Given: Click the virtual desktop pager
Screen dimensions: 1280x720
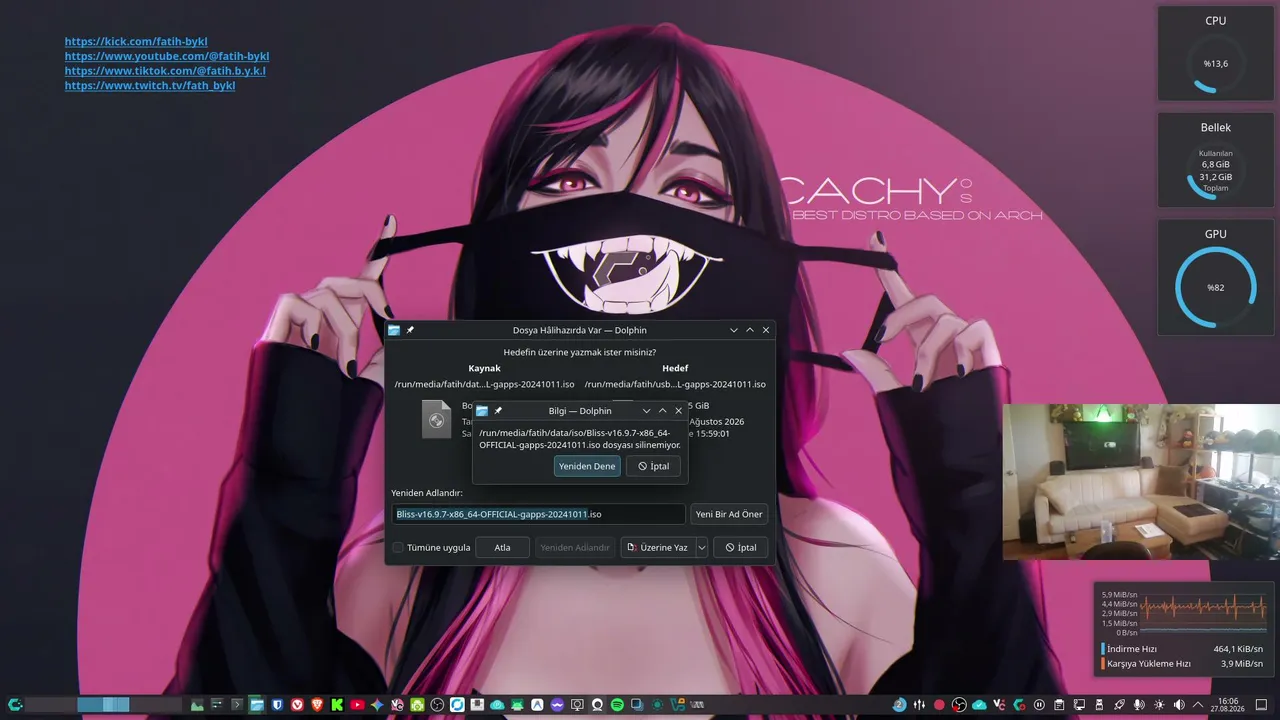Looking at the screenshot, I should pos(104,705).
